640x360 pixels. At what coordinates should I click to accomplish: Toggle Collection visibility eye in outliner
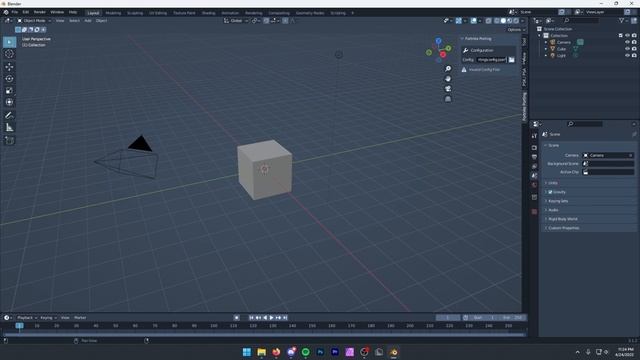tap(627, 36)
